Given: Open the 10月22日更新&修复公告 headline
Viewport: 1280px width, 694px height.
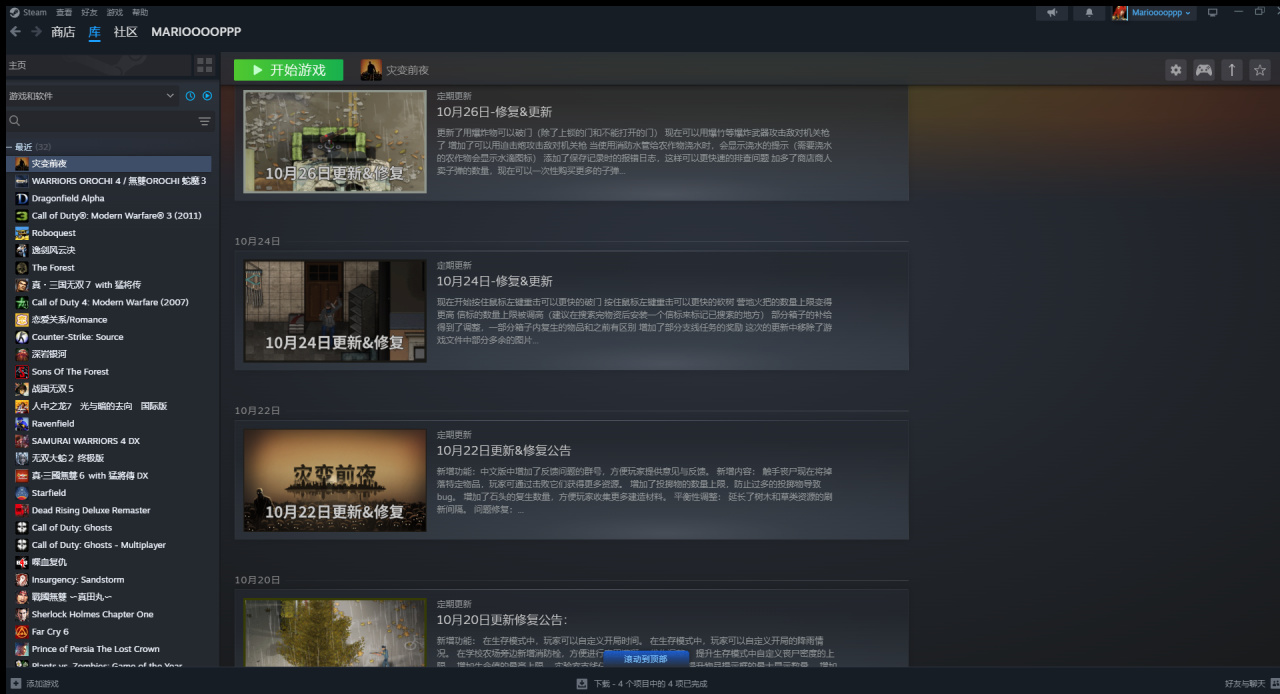Looking at the screenshot, I should (504, 450).
